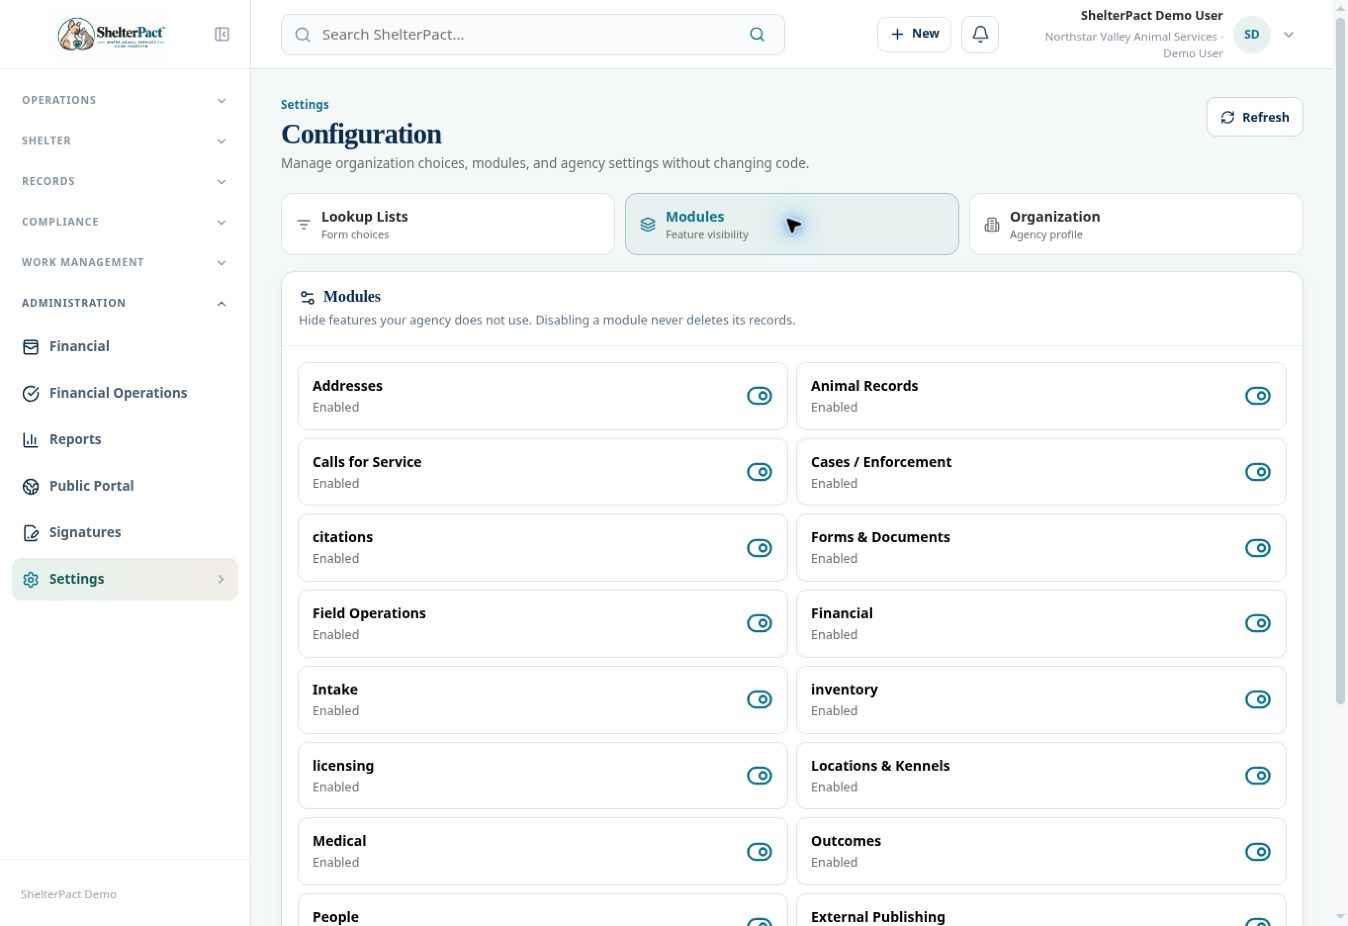Click the Refresh button
Viewport: 1348px width, 926px height.
(x=1255, y=117)
